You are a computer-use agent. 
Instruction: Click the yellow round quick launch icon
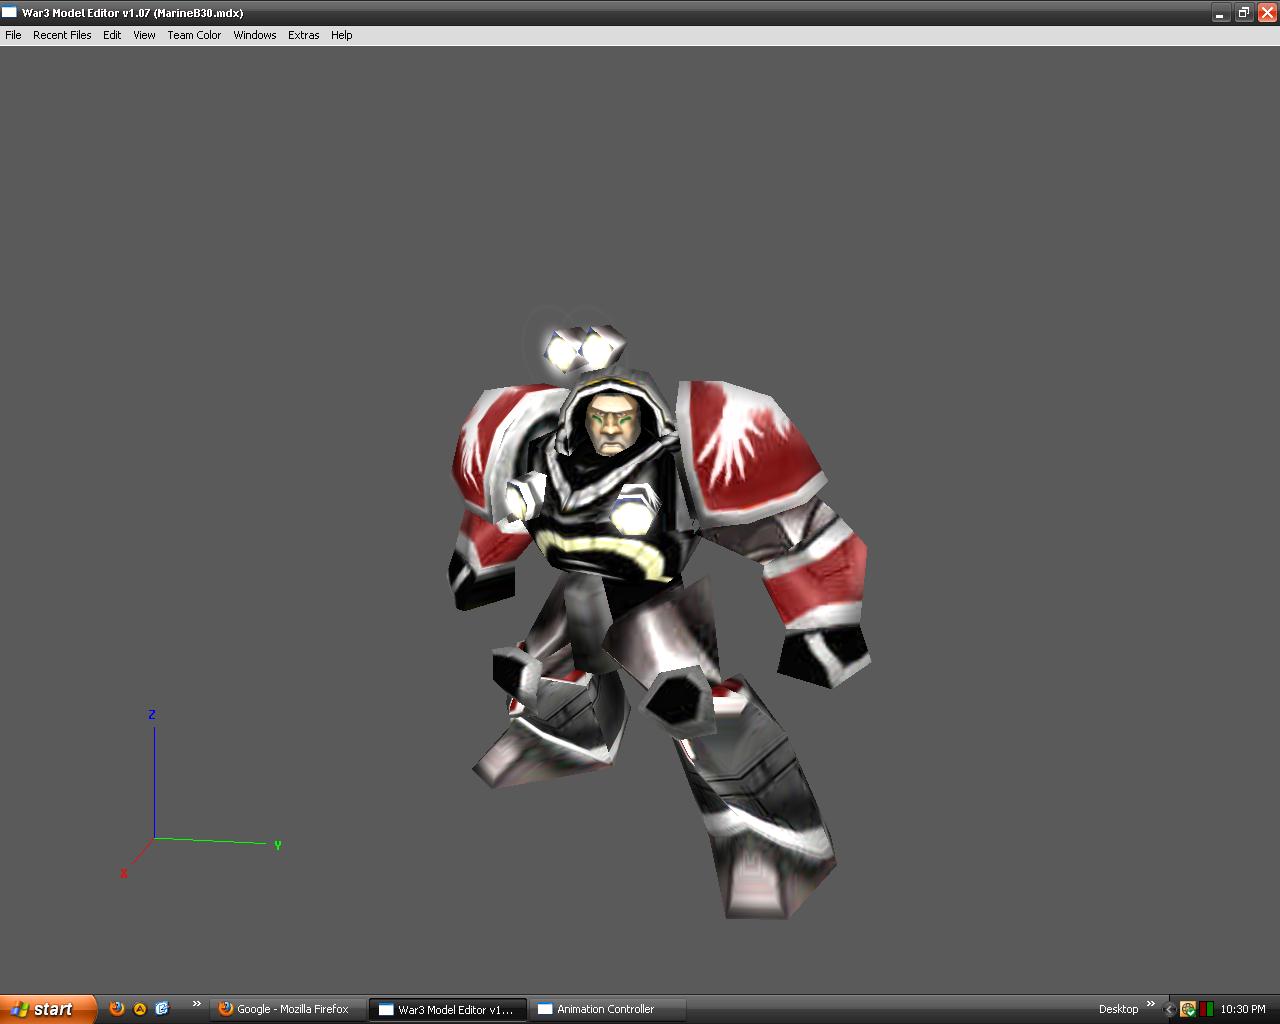click(x=140, y=1009)
